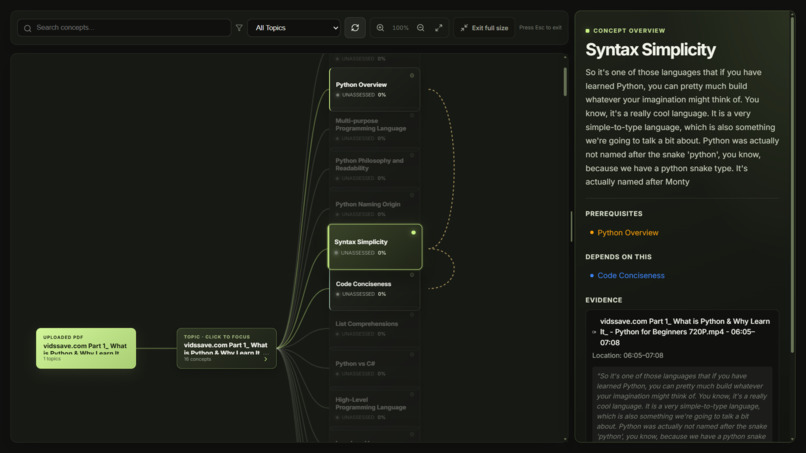Select the Code Conciseness concept node

[375, 291]
